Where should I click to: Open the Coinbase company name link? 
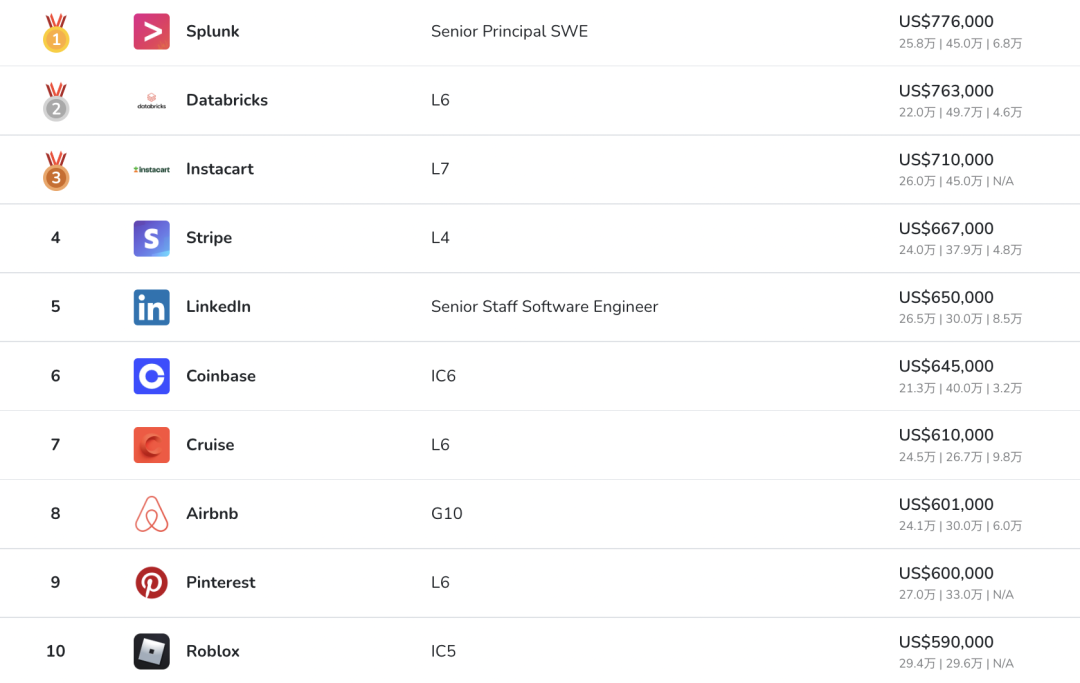click(220, 376)
